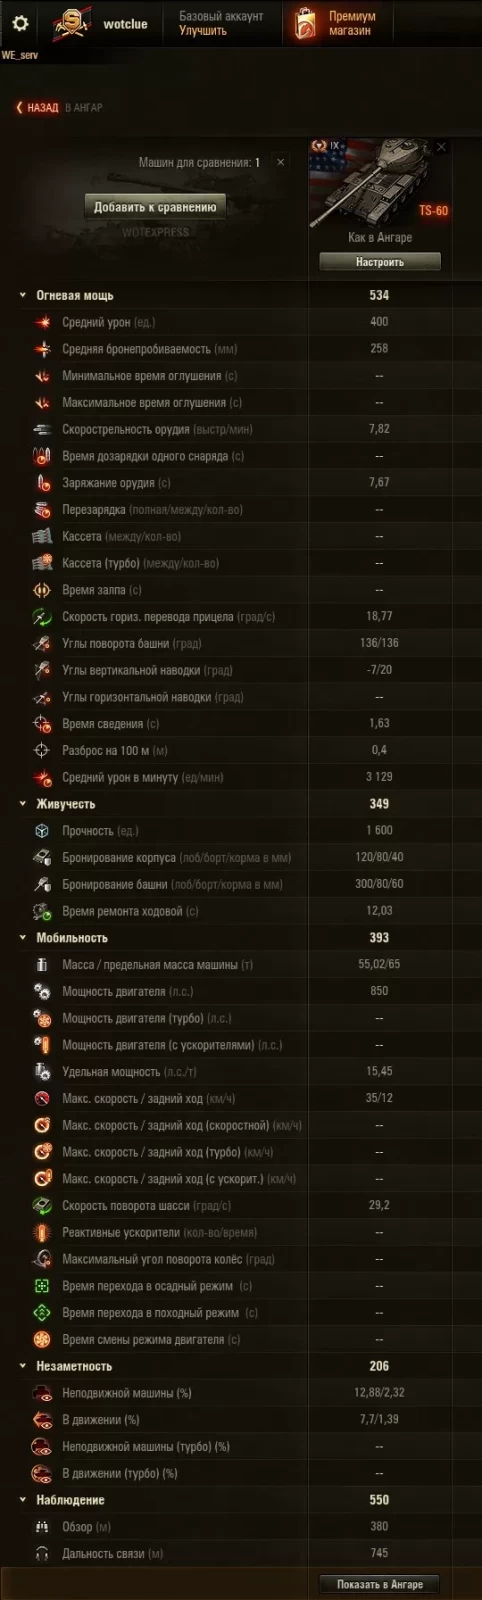Collapse the Огневая мощь section
Screen dimensions: 482x1600
coord(23,296)
